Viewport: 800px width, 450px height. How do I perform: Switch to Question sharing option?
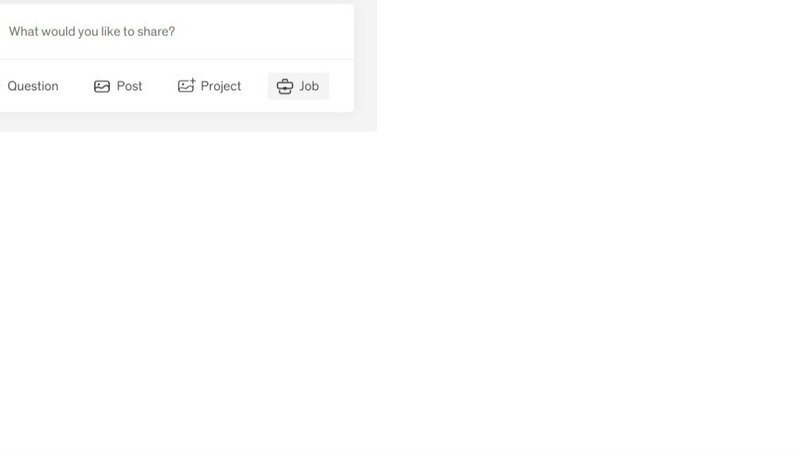pos(33,86)
